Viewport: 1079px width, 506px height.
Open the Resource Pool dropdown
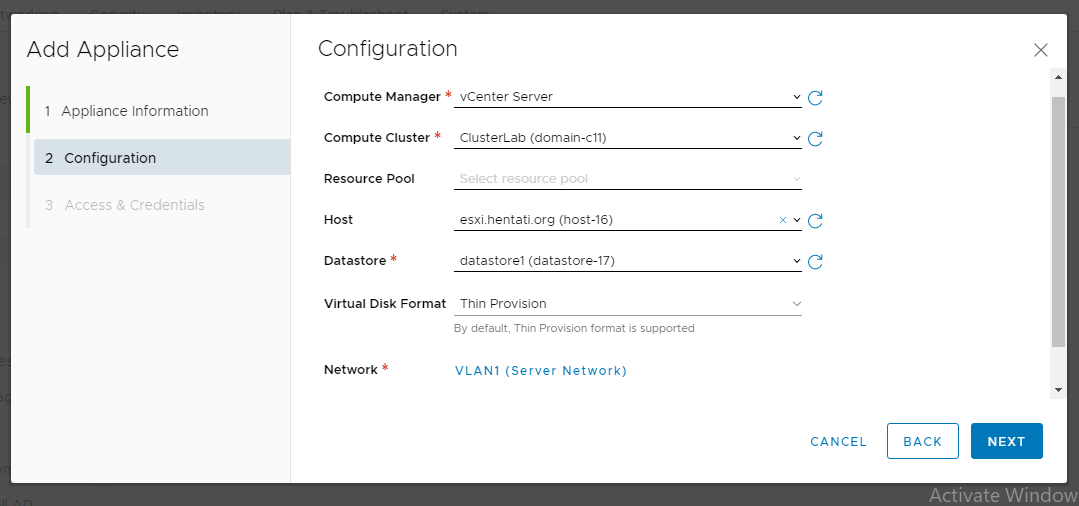628,179
